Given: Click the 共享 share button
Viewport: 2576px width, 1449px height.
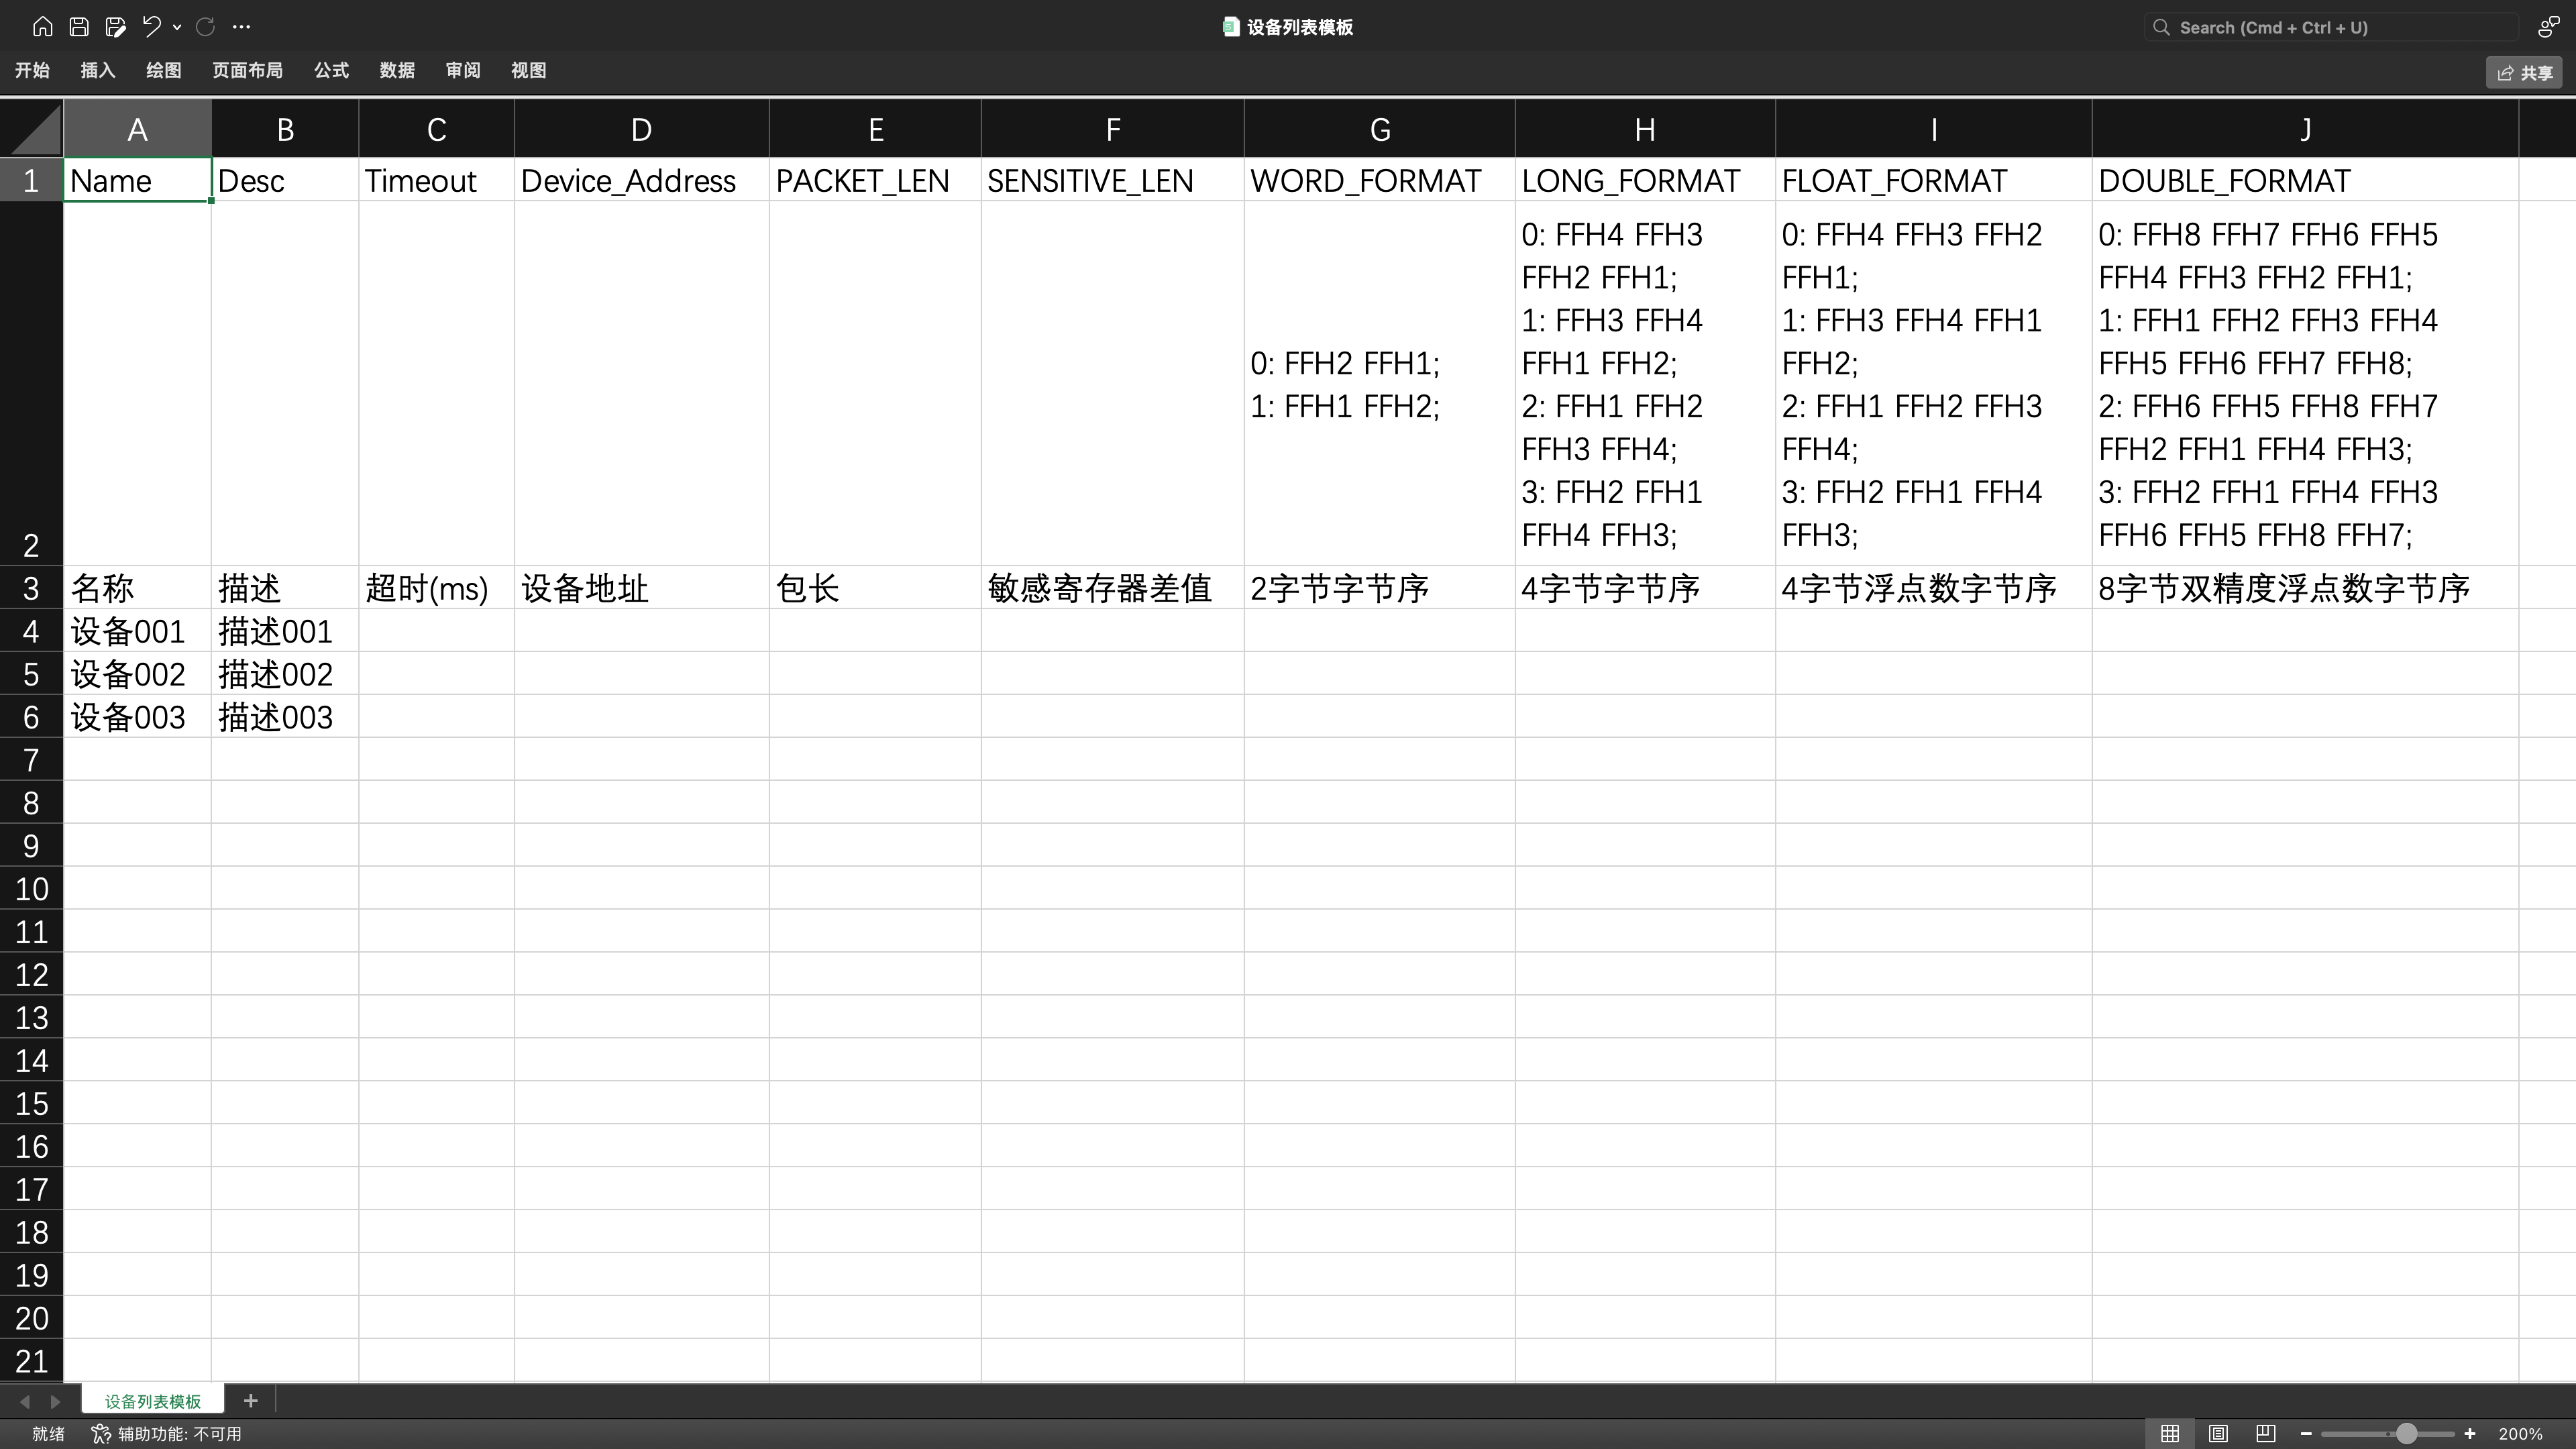Looking at the screenshot, I should click(2523, 72).
